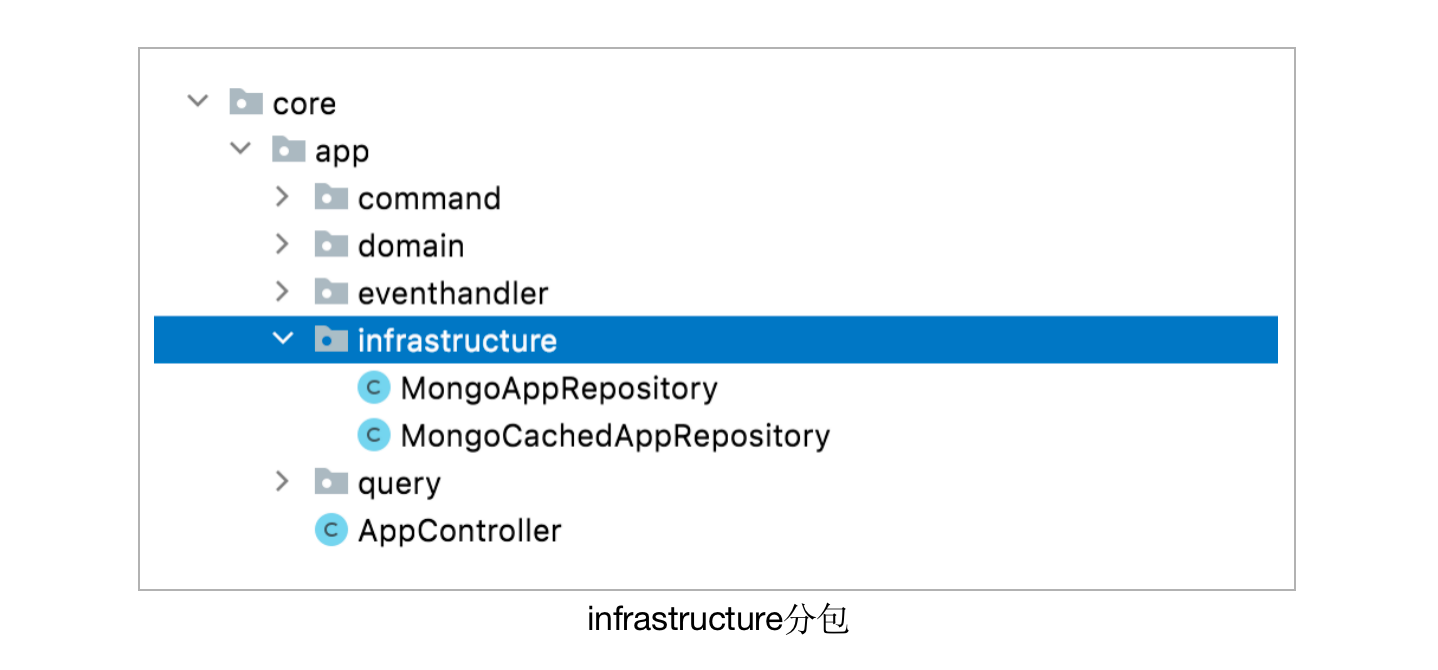Click the app package folder icon
This screenshot has height=670, width=1438.
[x=289, y=151]
